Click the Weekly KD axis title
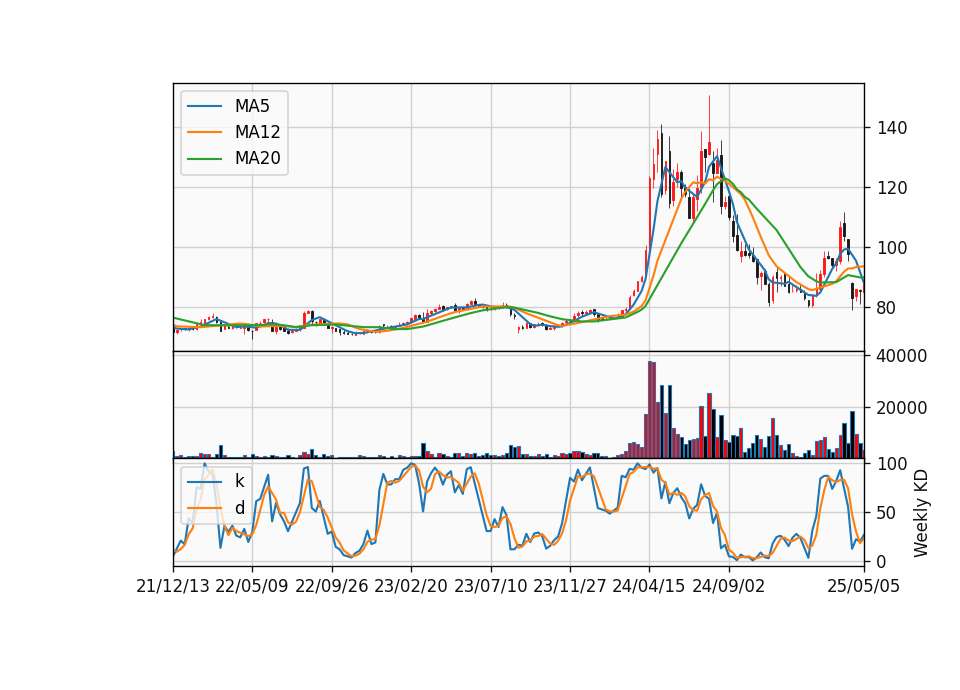This screenshot has height=690, width=960. 921,514
